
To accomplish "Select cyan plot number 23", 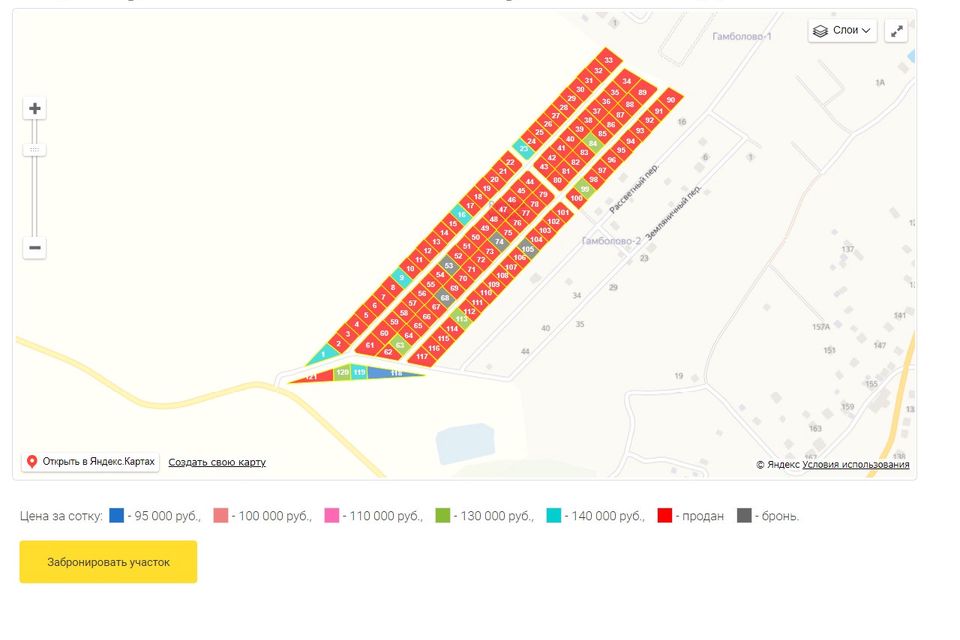I will point(523,148).
